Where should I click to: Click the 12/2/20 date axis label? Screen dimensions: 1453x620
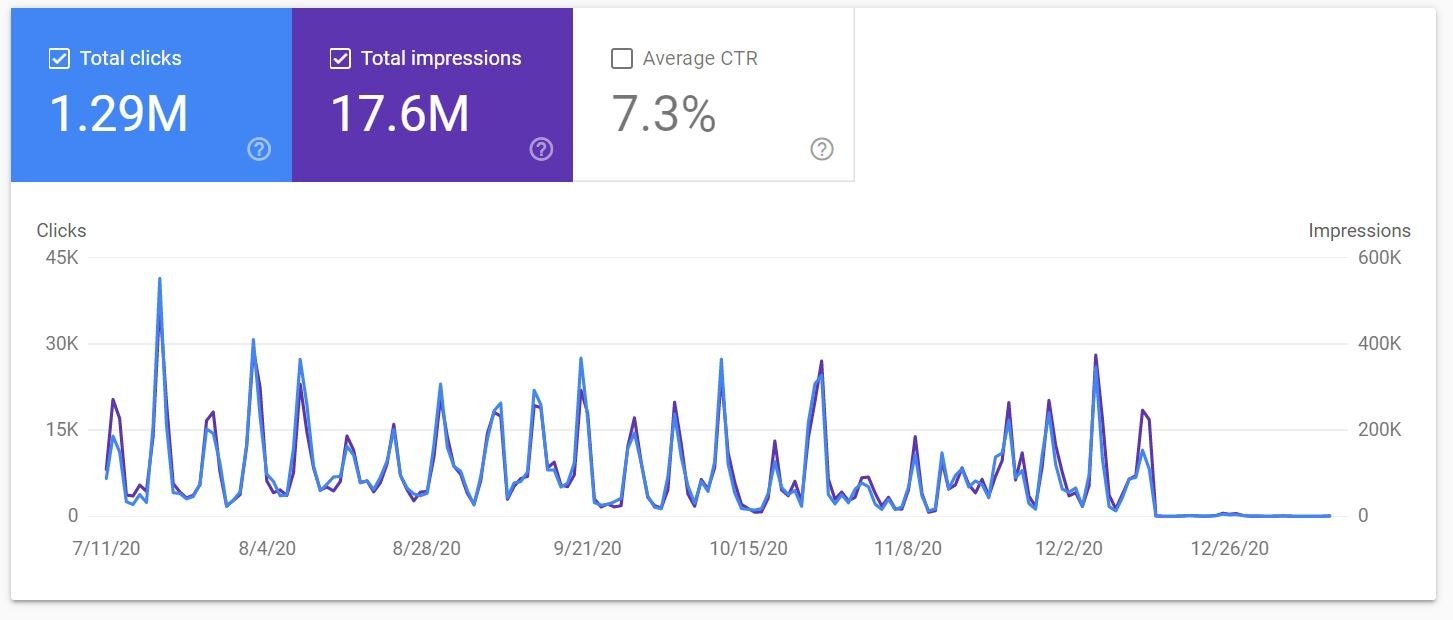(x=1069, y=548)
